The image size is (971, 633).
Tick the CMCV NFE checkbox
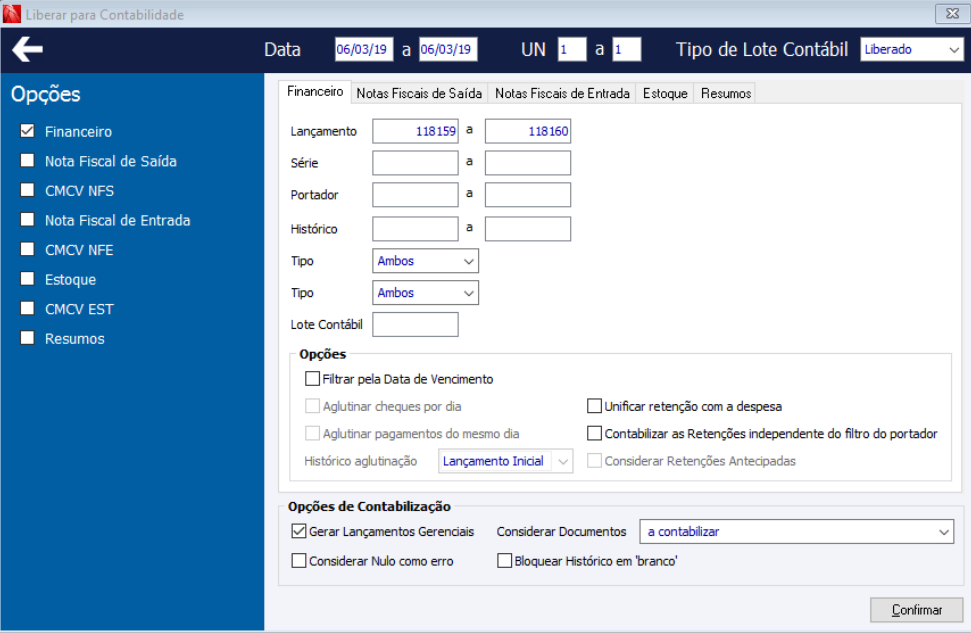(x=27, y=249)
